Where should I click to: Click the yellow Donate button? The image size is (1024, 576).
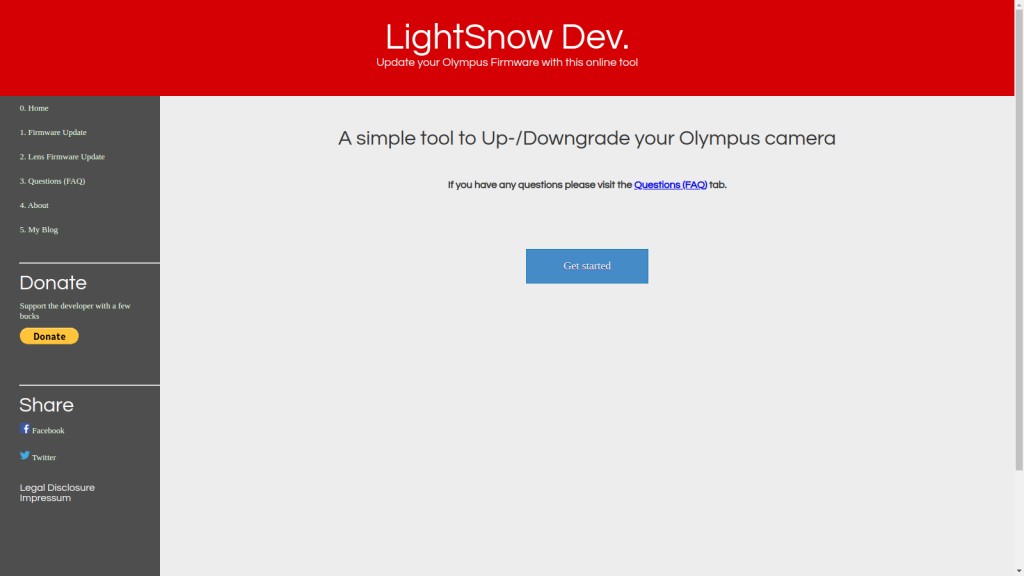49,336
